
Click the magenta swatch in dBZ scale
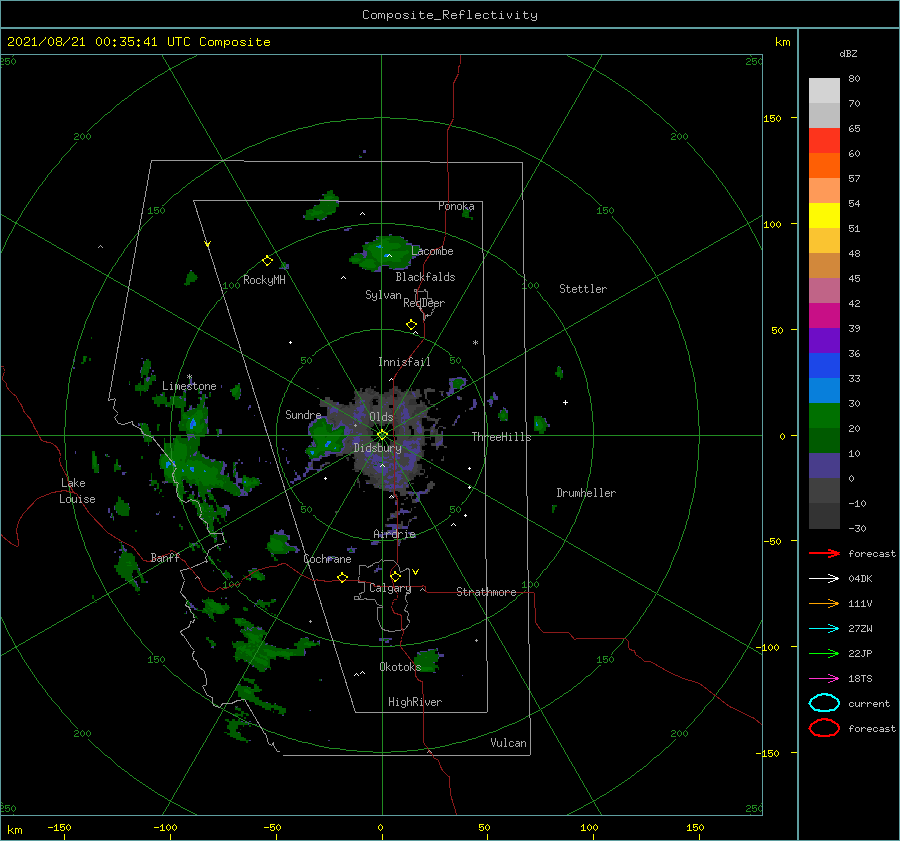click(x=824, y=315)
